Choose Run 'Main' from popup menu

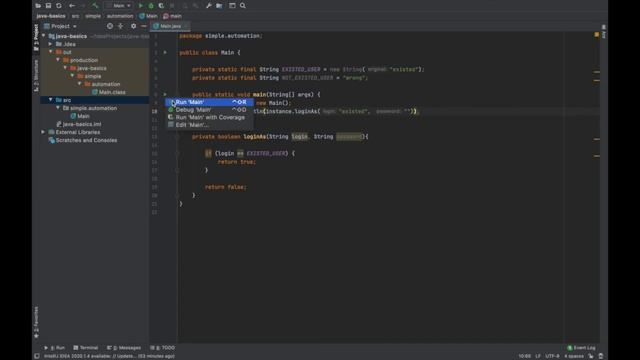click(x=209, y=102)
